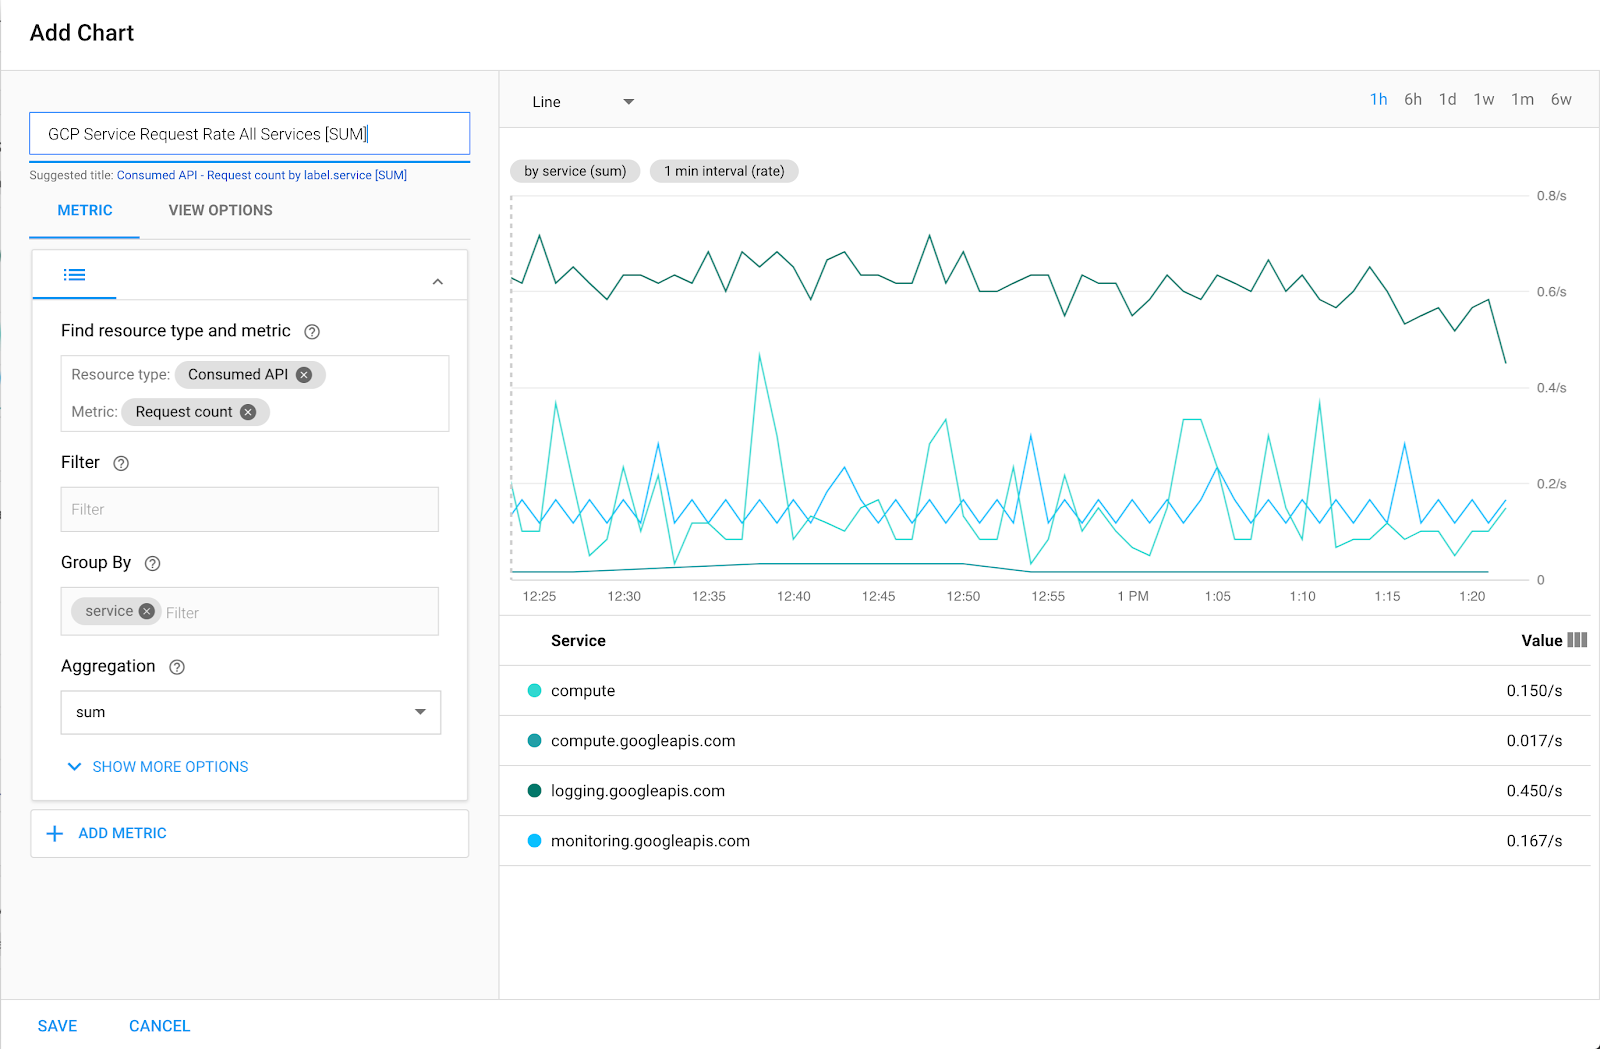Viewport: 1600px width, 1049px height.
Task: Click the monitoring.googleapis.com color dot
Action: click(x=535, y=840)
